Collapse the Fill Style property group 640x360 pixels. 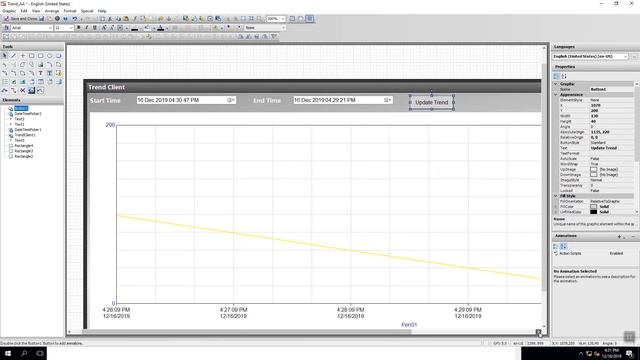pyautogui.click(x=556, y=196)
